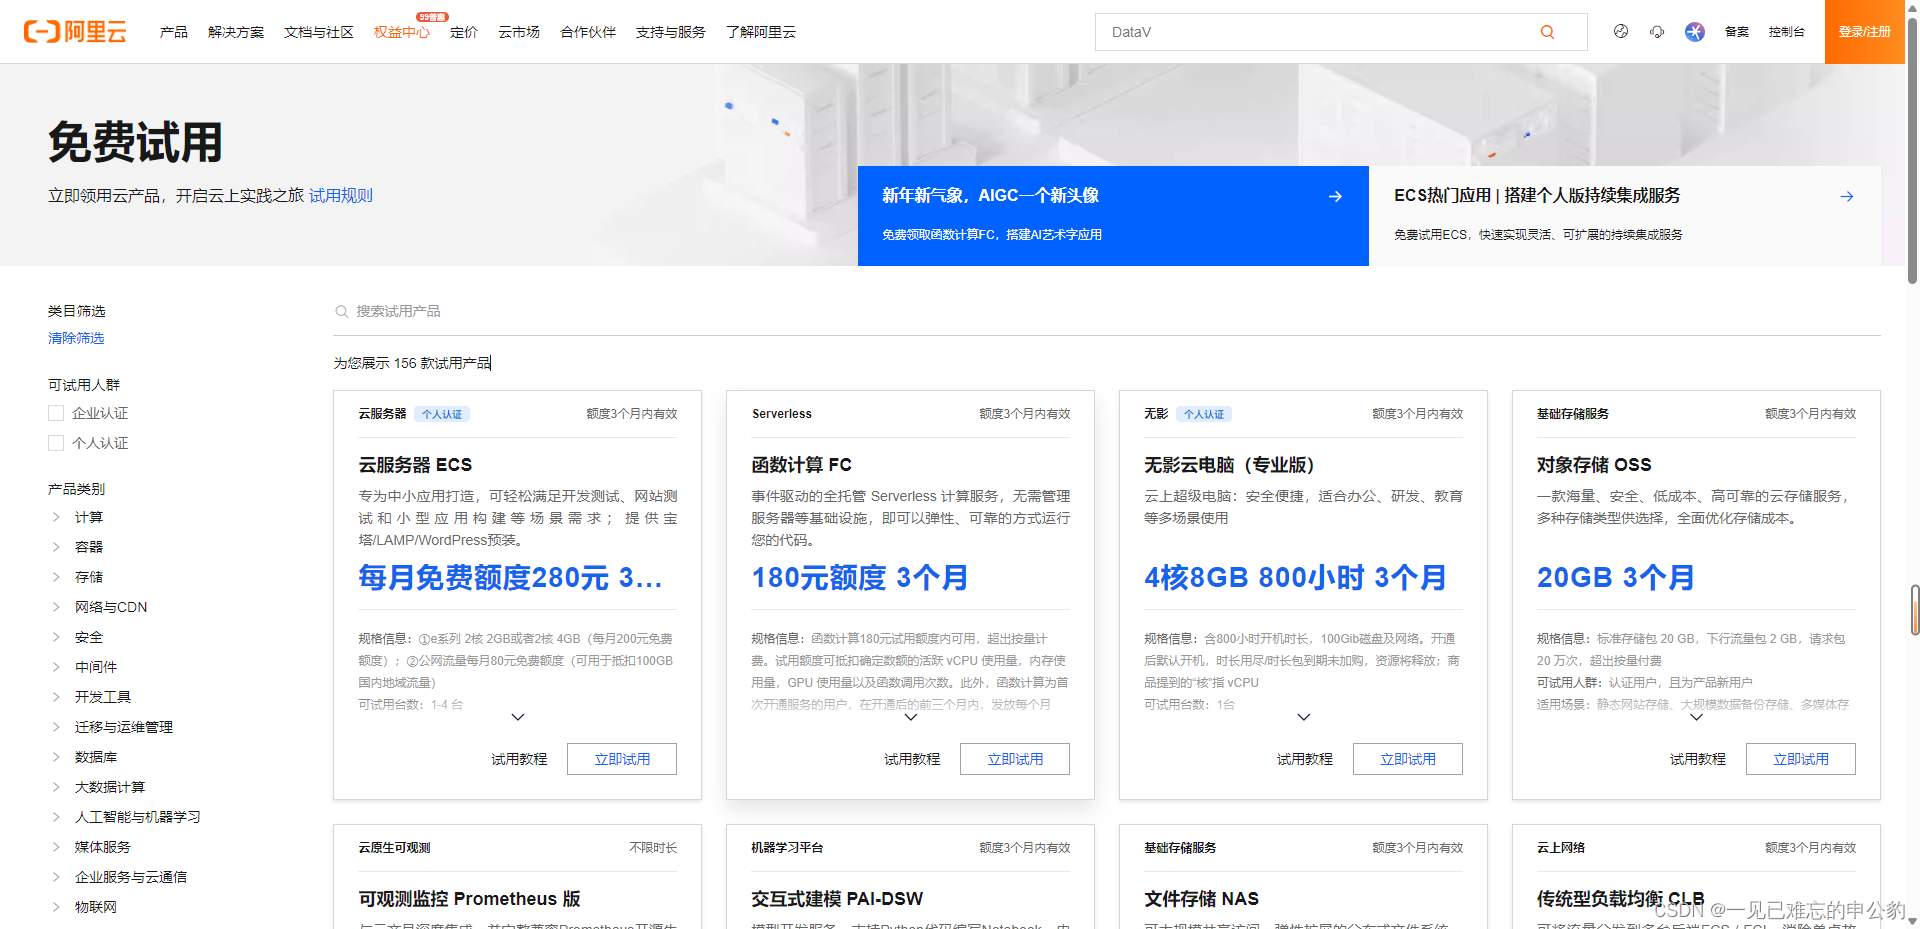Click the 登录/注册 button

1865,32
